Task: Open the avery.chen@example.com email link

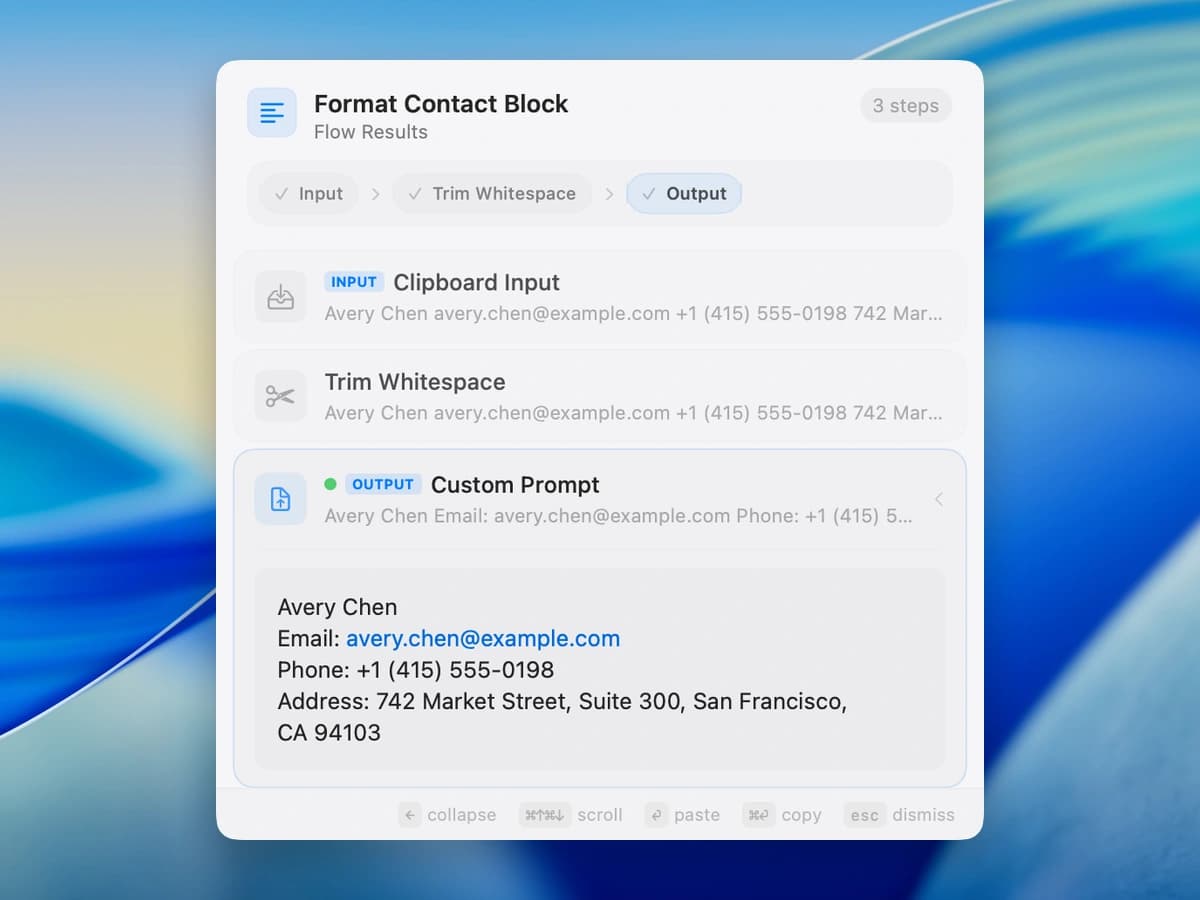Action: pyautogui.click(x=483, y=639)
